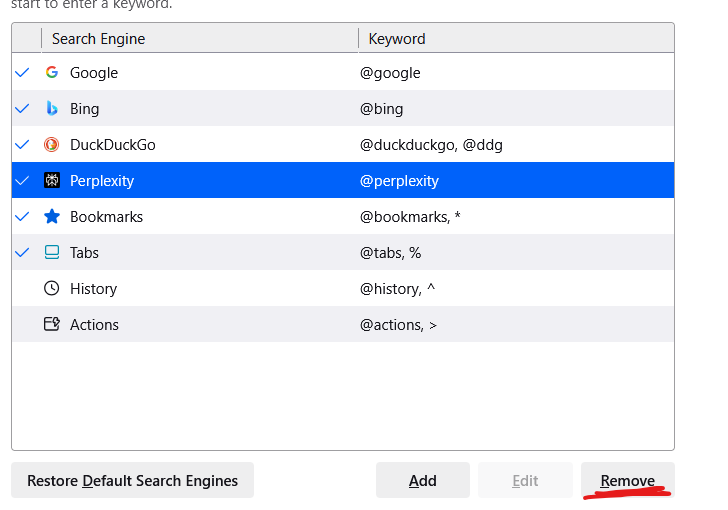This screenshot has width=728, height=510.
Task: Click the Bing logo icon
Action: pyautogui.click(x=52, y=109)
